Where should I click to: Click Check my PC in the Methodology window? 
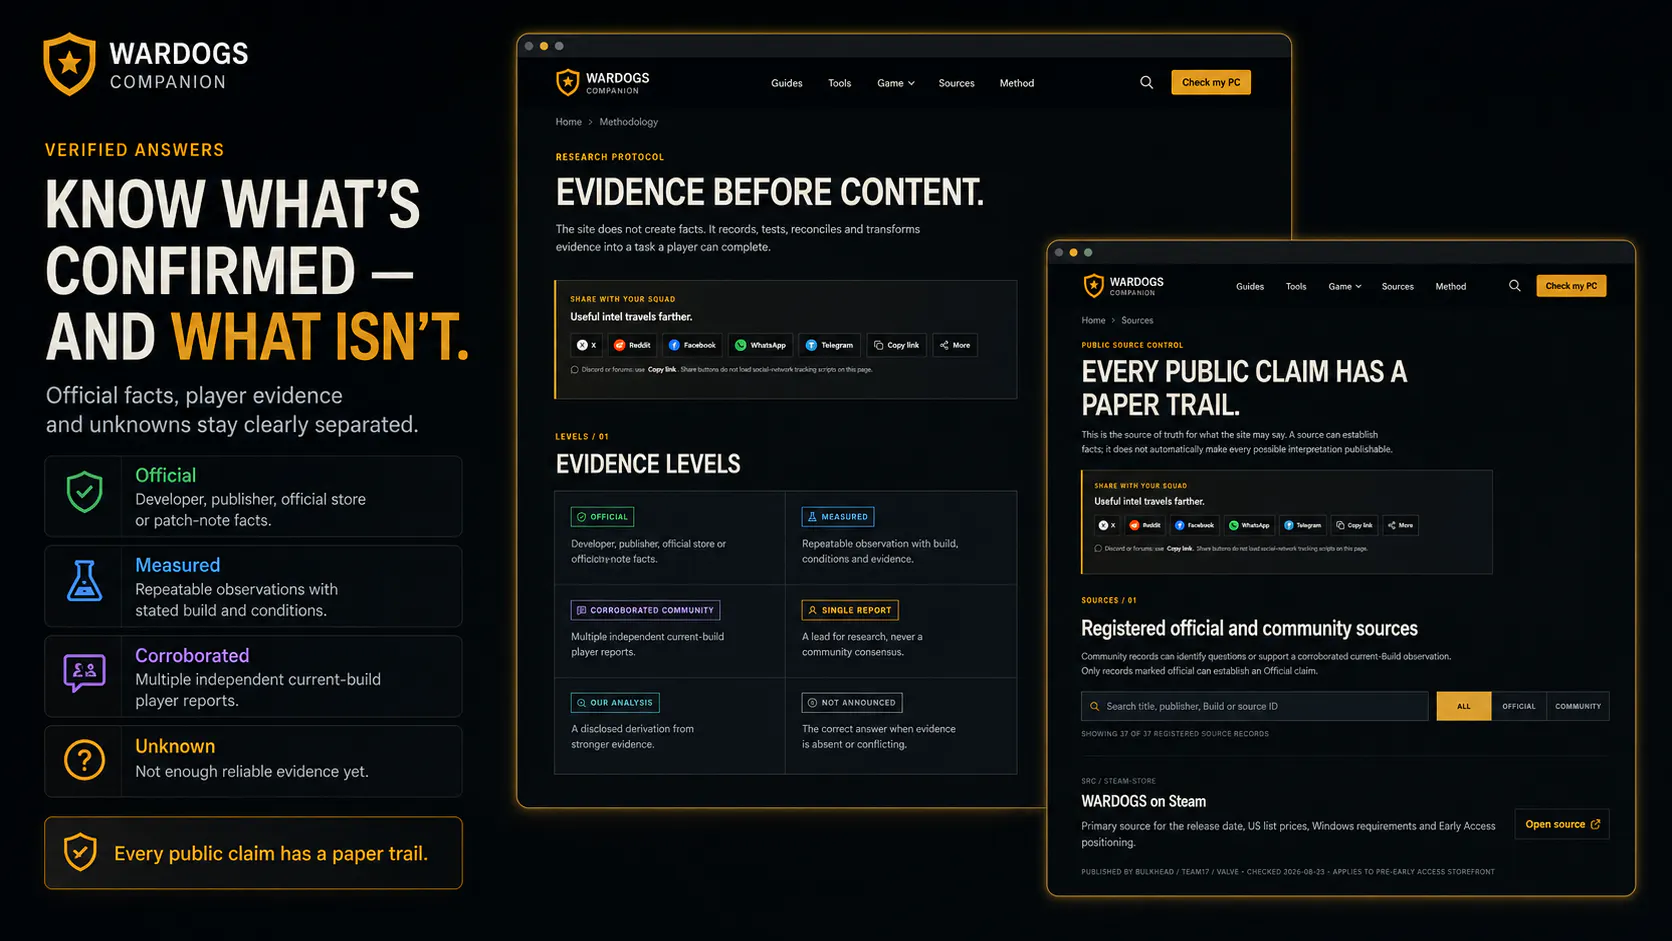pyautogui.click(x=1211, y=82)
